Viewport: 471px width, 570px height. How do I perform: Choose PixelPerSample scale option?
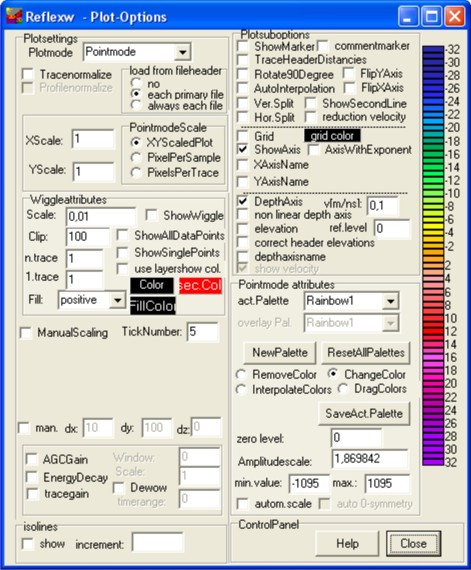click(136, 157)
